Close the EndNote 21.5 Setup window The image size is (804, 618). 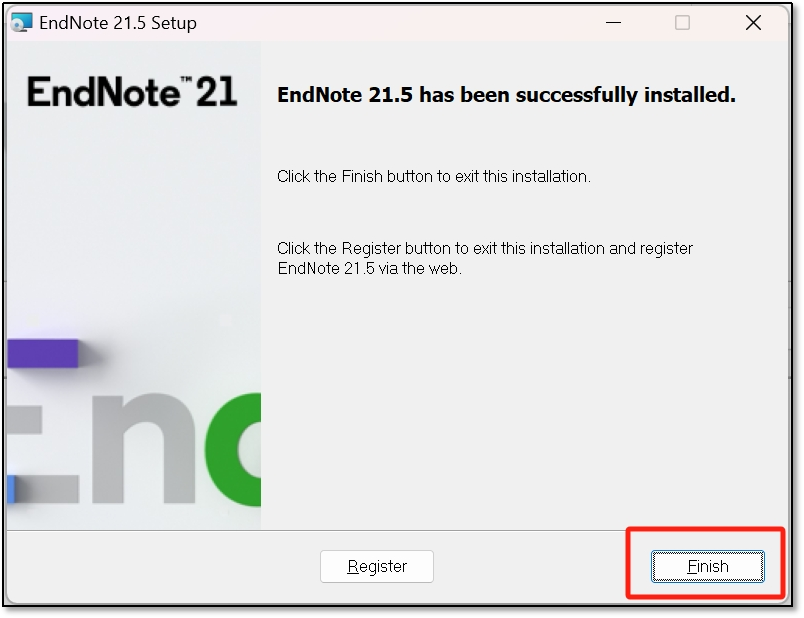coord(753,23)
